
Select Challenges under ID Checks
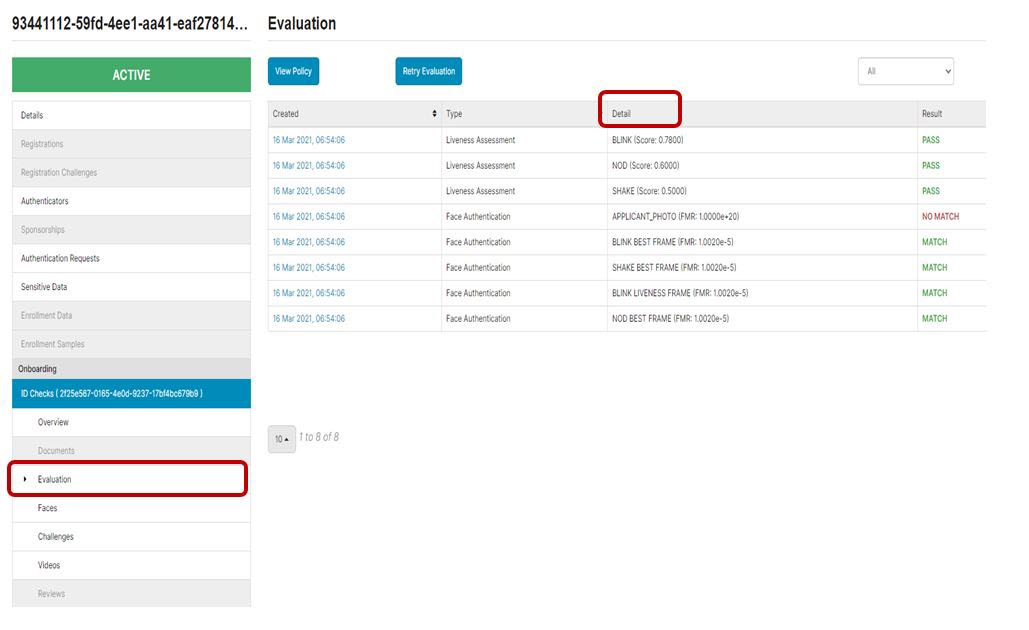pos(55,537)
